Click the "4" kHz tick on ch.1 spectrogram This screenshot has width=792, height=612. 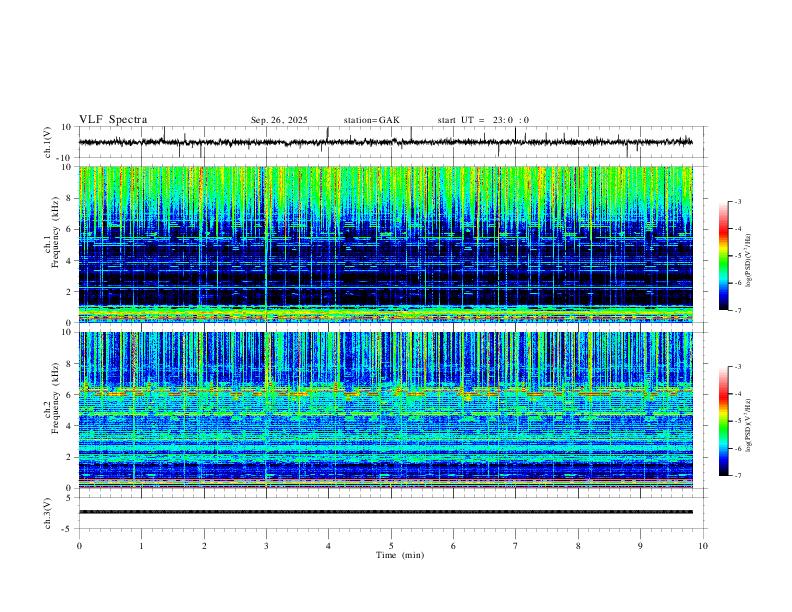click(x=69, y=261)
